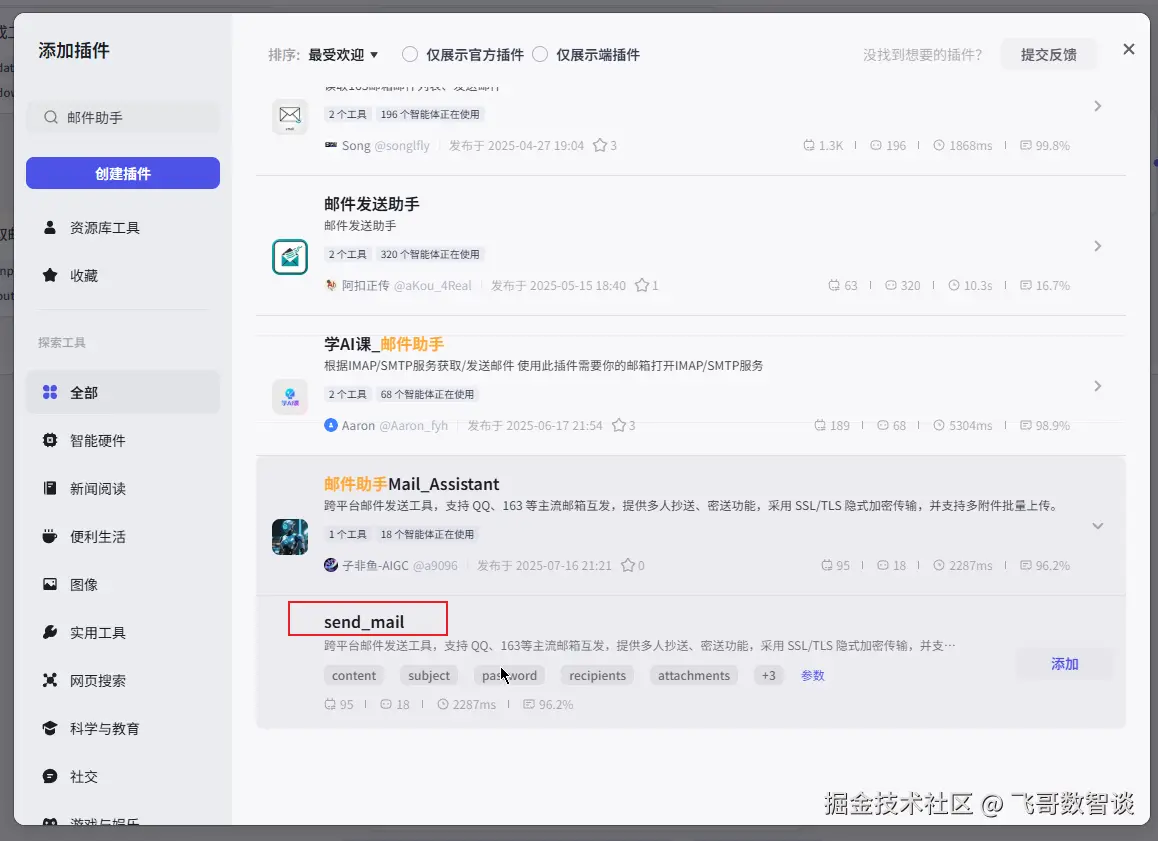Screen dimensions: 1158x841
Task: Click the 科学与教育 graduation cap icon
Action: 49,728
